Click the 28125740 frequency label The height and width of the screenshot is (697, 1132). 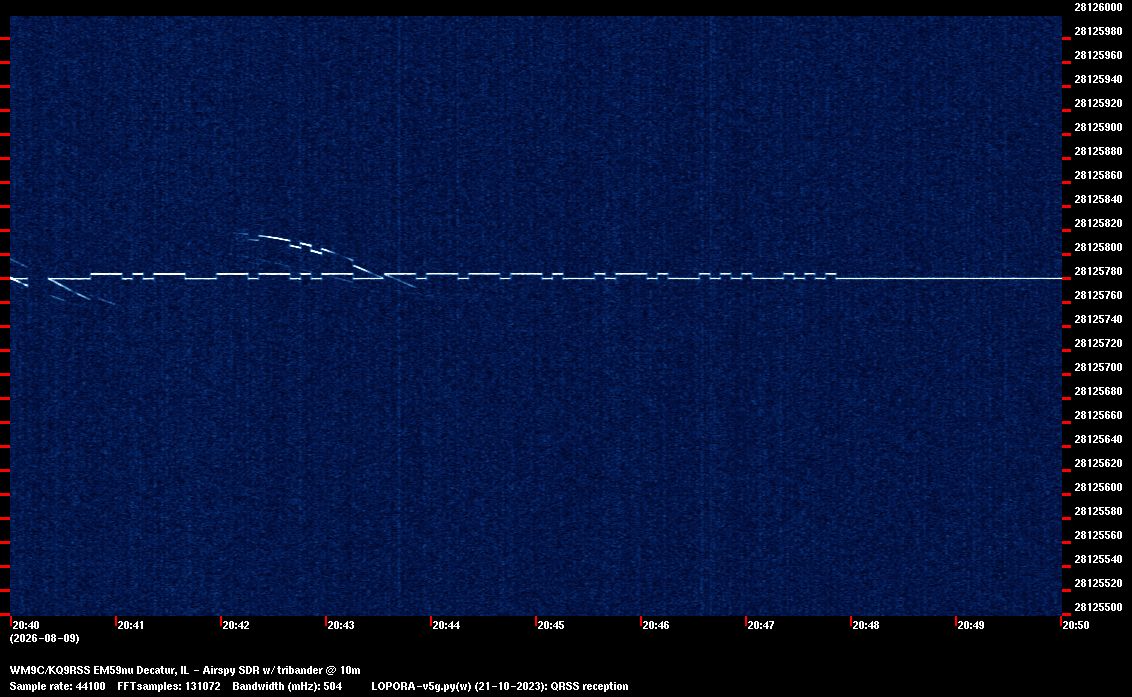(x=1098, y=319)
